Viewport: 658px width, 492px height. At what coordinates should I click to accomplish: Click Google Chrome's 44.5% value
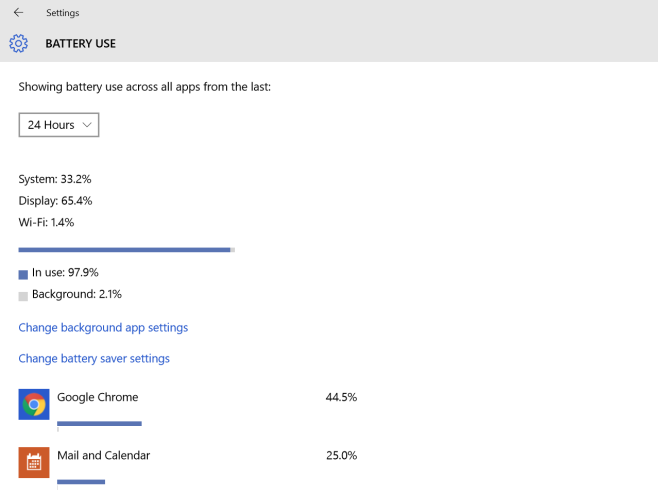pos(341,397)
